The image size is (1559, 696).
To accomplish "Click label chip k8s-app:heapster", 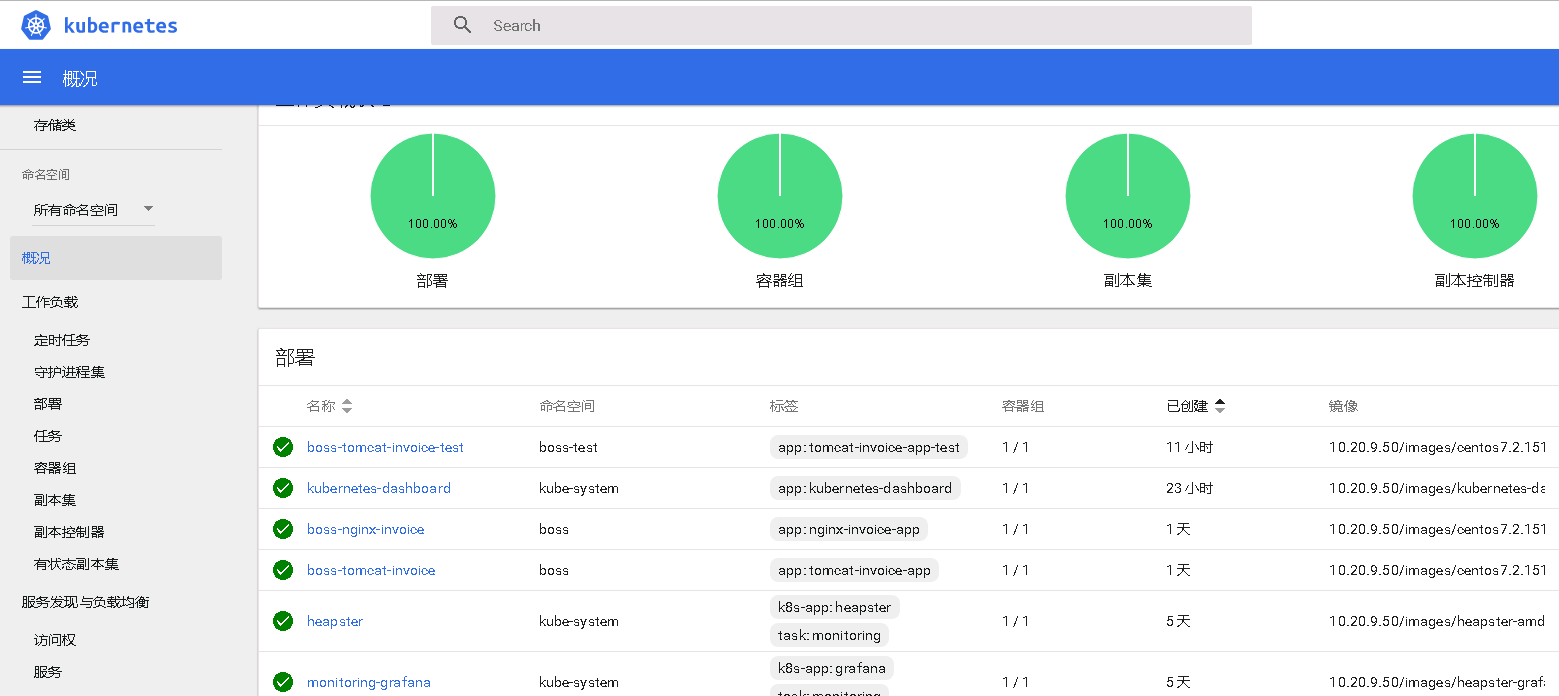I will [835, 607].
